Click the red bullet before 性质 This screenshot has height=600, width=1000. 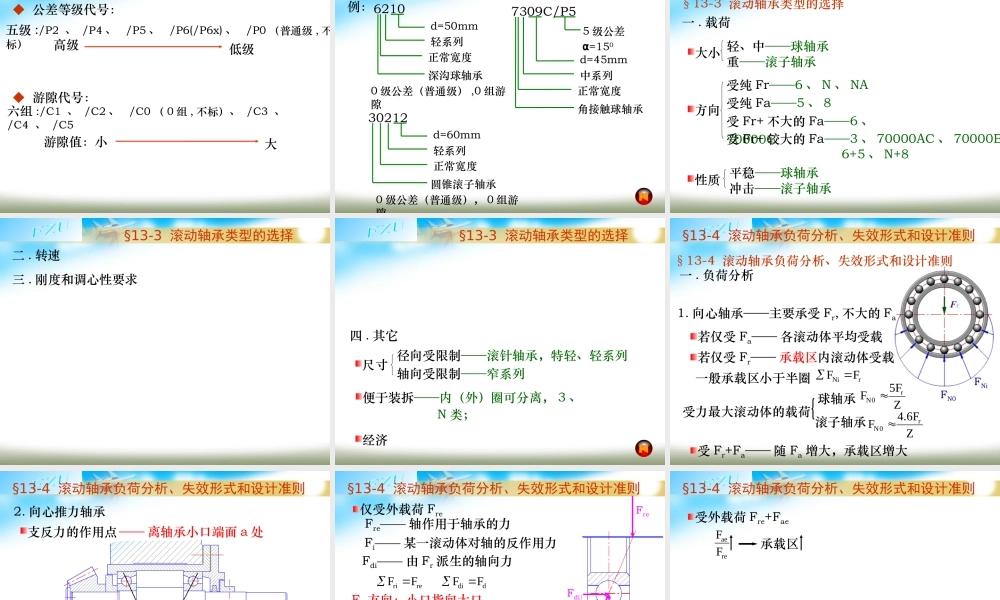coord(690,178)
